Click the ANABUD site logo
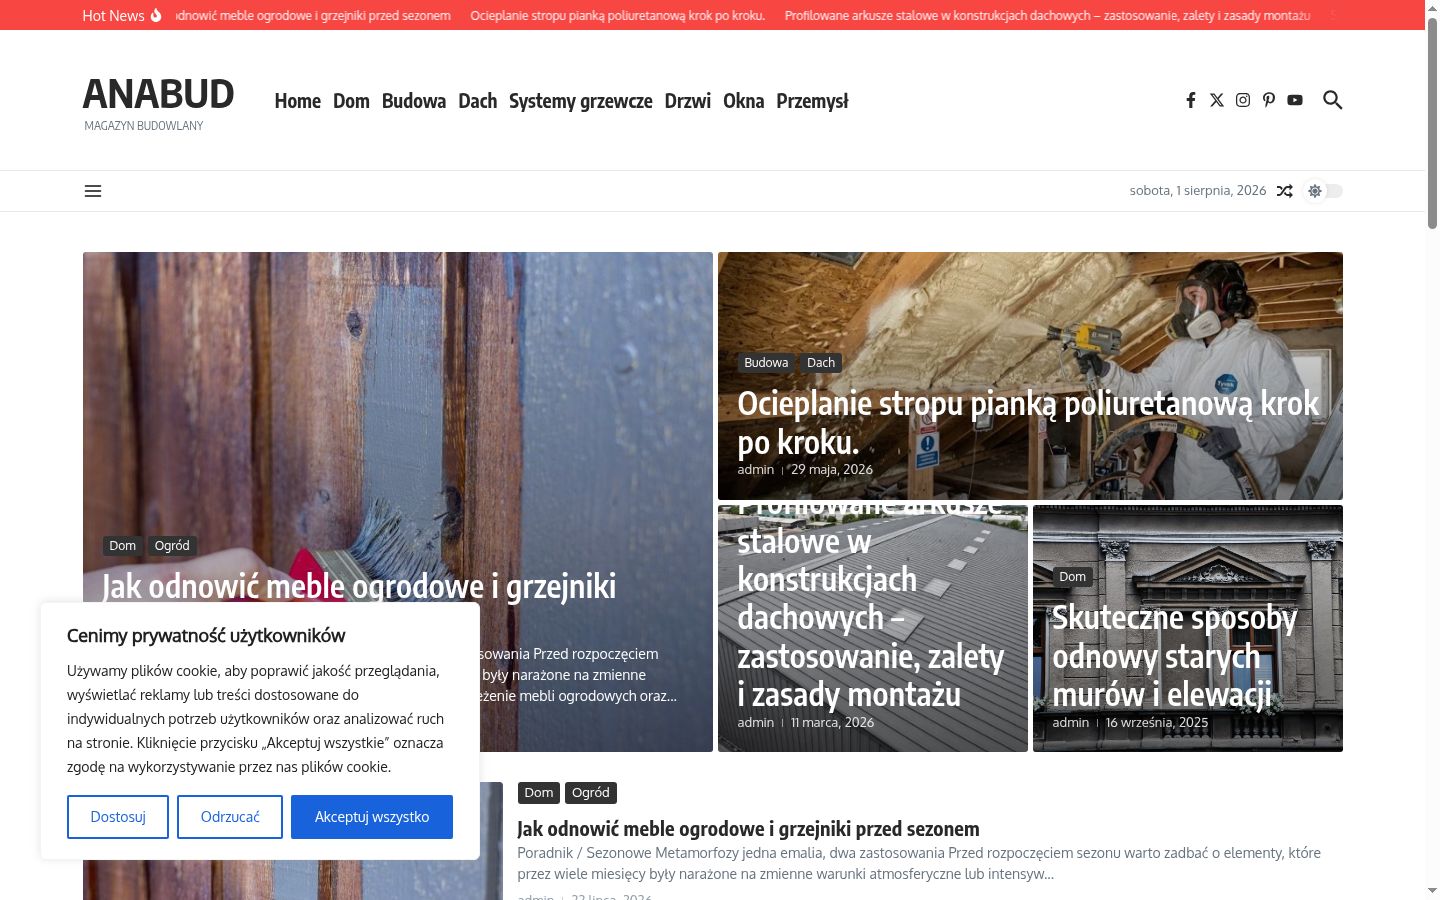The height and width of the screenshot is (900, 1440). [158, 94]
